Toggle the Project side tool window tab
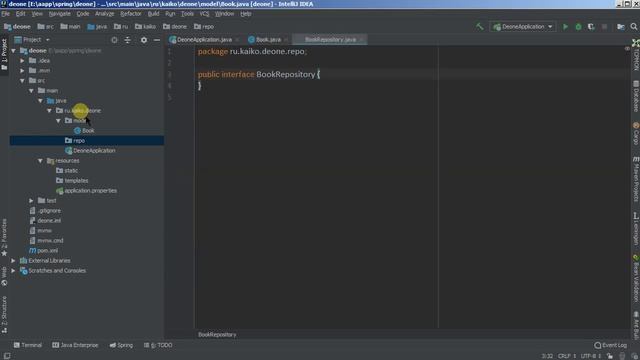Image resolution: width=640 pixels, height=360 pixels. coord(4,54)
